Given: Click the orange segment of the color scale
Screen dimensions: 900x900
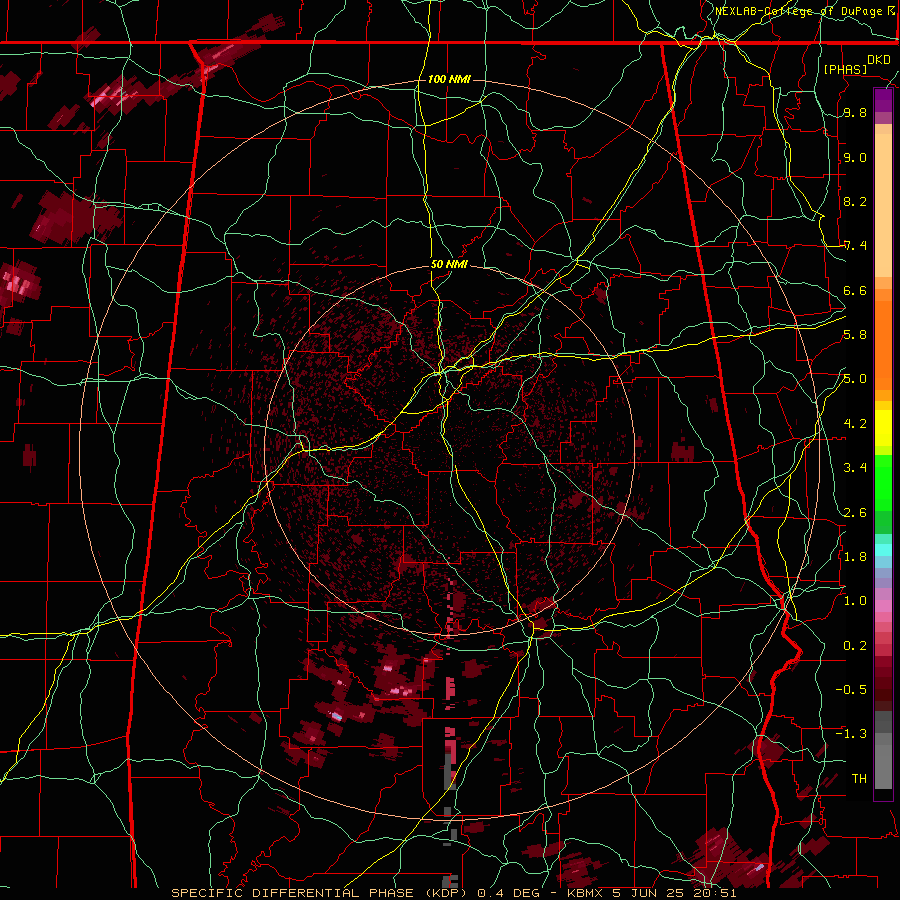Looking at the screenshot, I should (x=883, y=344).
